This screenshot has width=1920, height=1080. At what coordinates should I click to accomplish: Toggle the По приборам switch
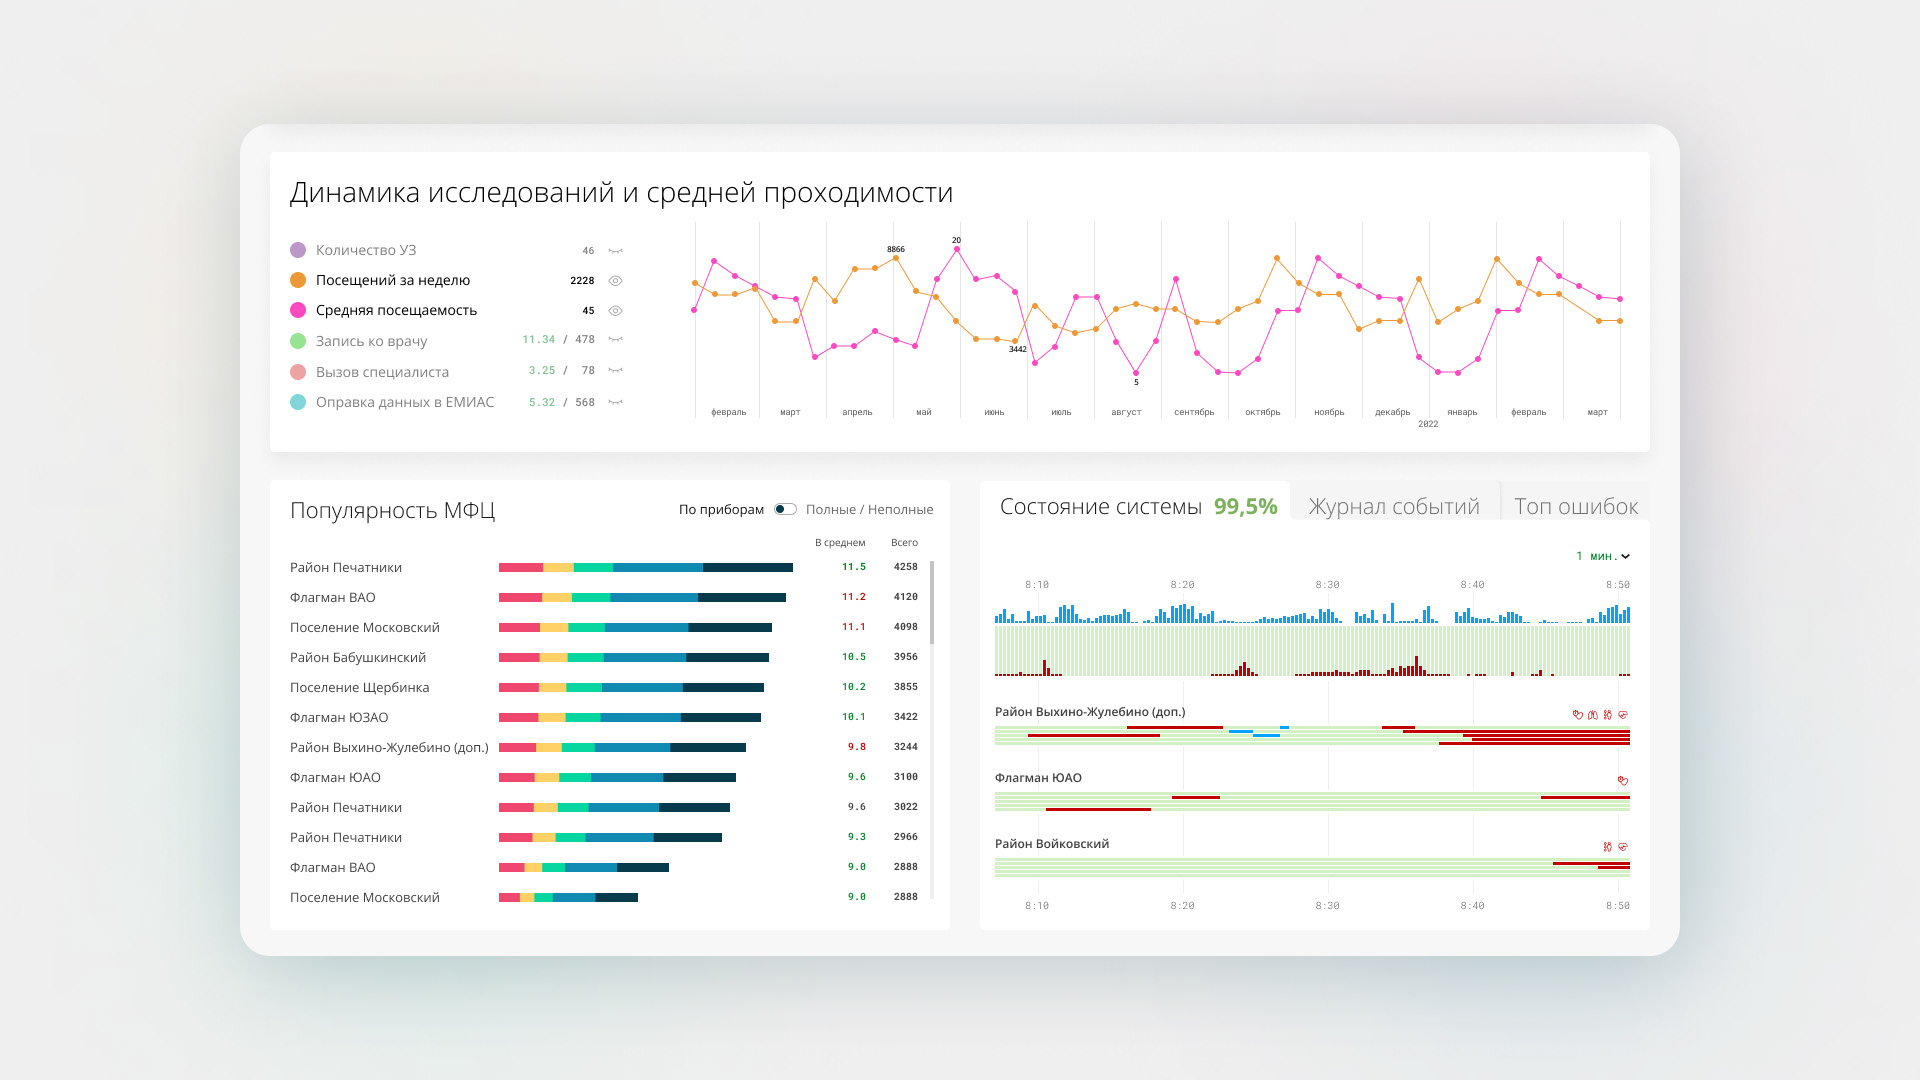[x=785, y=510]
